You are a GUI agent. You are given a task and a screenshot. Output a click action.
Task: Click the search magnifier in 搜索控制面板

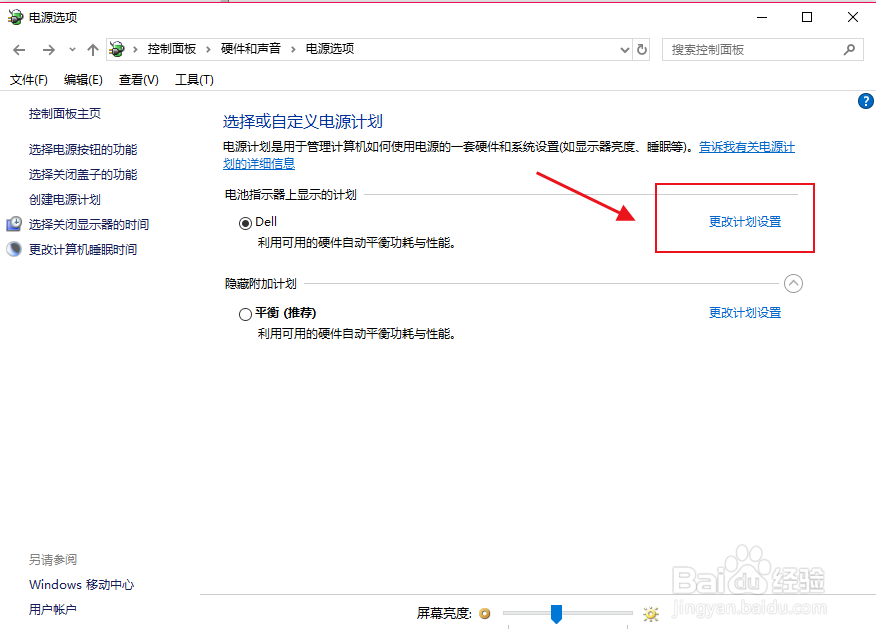coord(848,49)
